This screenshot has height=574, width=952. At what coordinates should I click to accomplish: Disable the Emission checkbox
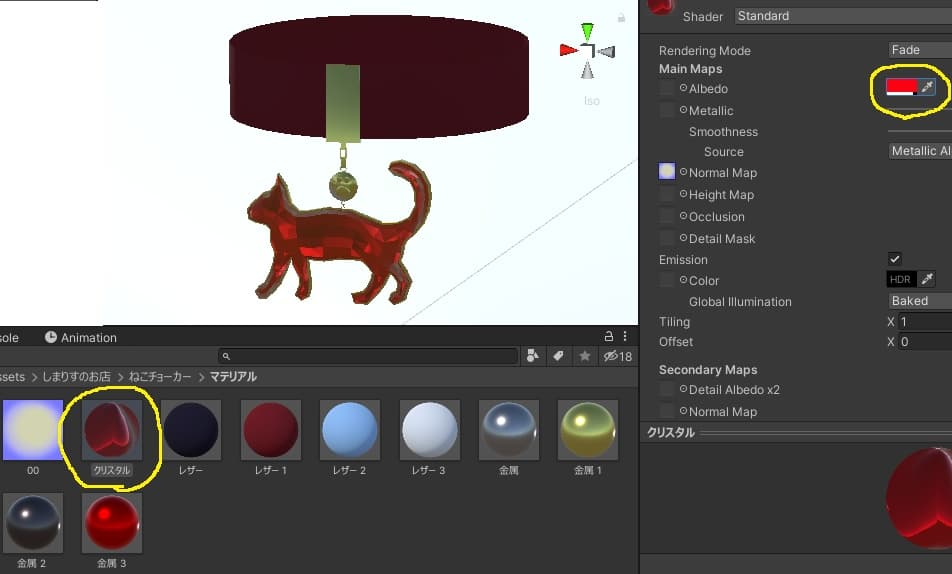[x=894, y=259]
